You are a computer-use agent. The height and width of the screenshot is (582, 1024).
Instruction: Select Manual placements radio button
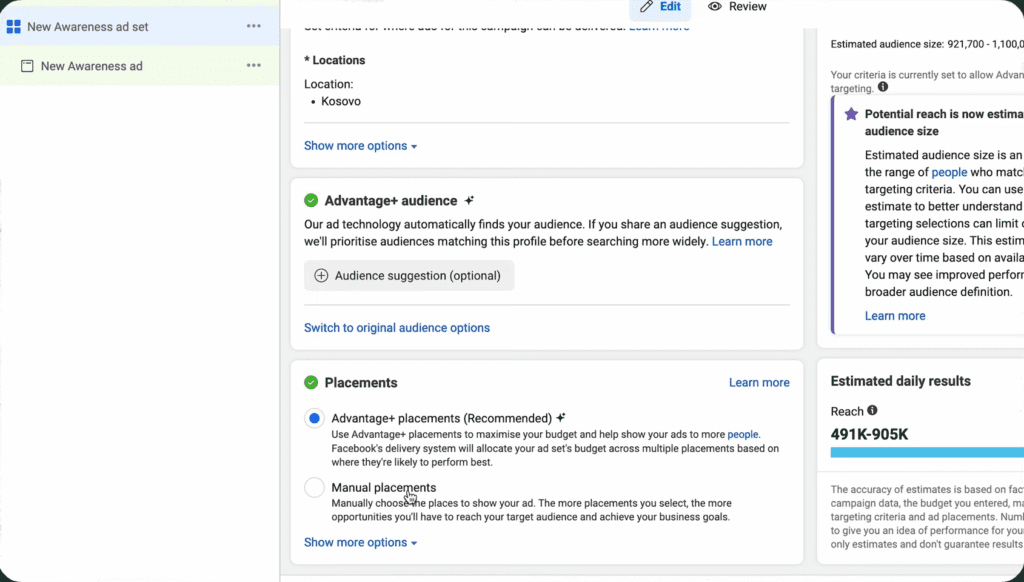tap(314, 488)
